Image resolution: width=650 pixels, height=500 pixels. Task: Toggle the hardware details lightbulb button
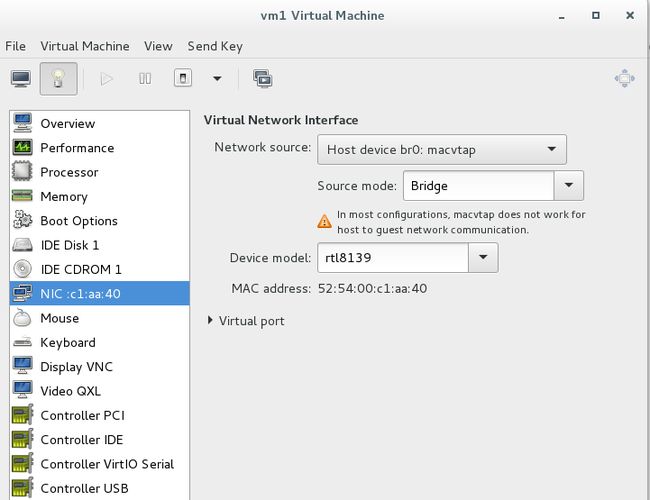tap(58, 78)
